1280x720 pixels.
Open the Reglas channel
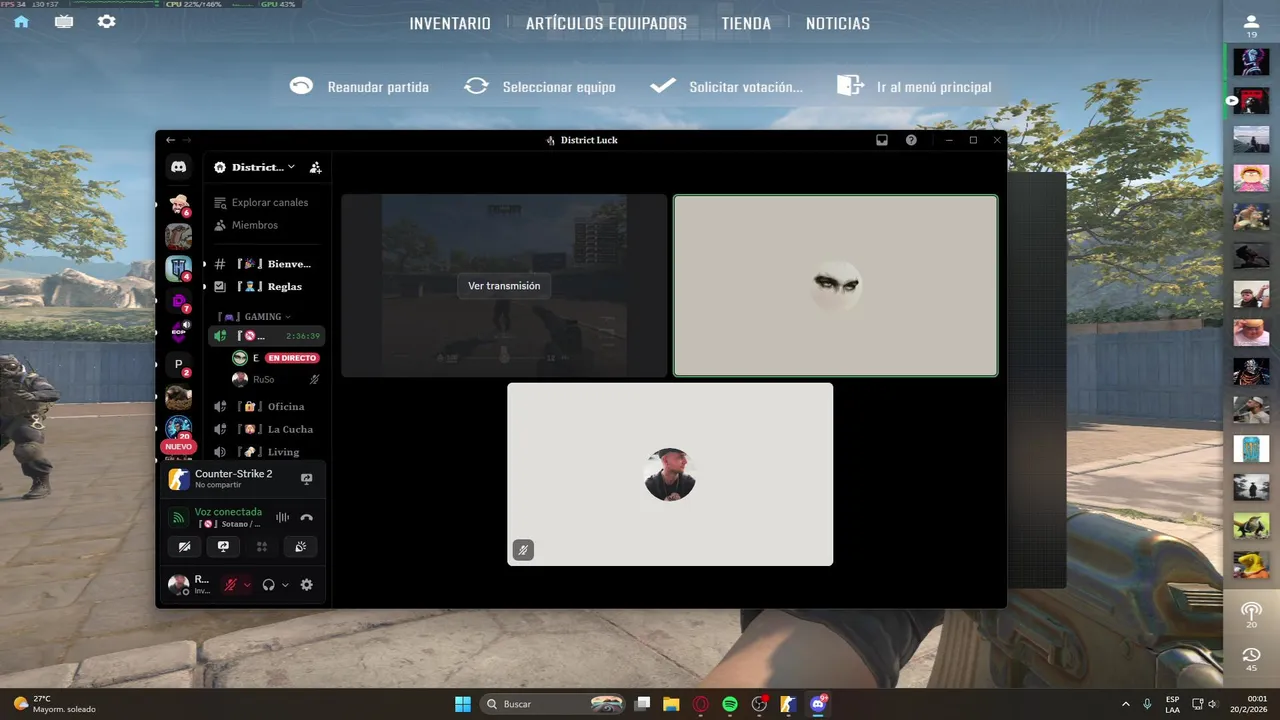coord(266,286)
